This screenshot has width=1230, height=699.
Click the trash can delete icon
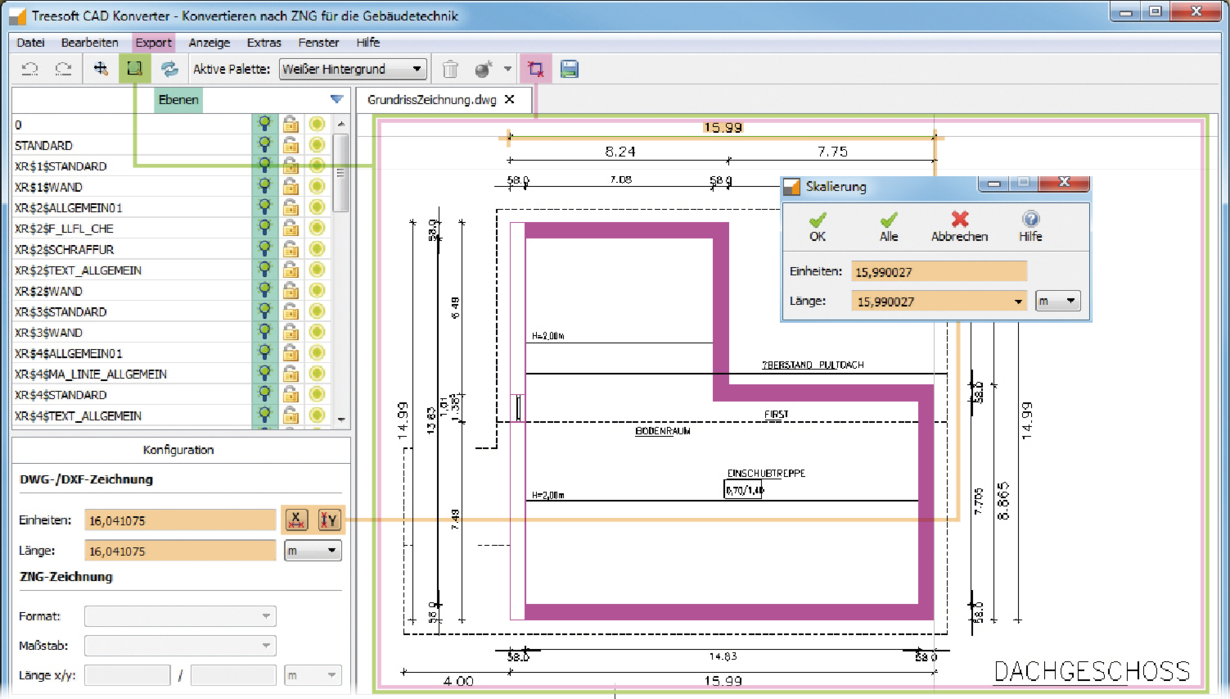tap(451, 69)
